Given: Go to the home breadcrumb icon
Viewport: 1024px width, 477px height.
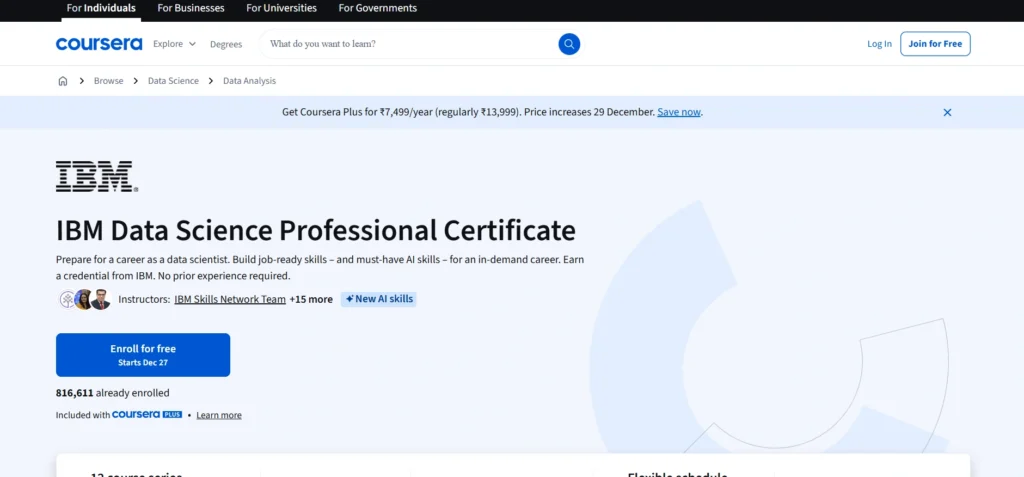Looking at the screenshot, I should pyautogui.click(x=63, y=81).
